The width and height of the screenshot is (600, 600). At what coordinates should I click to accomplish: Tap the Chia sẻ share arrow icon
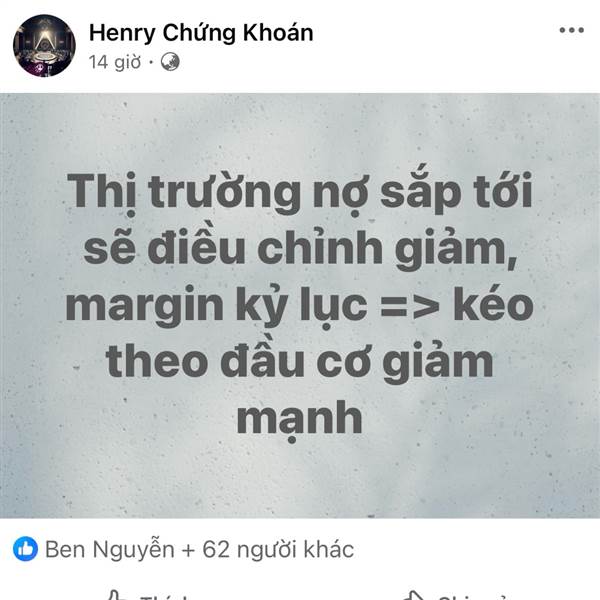415,596
